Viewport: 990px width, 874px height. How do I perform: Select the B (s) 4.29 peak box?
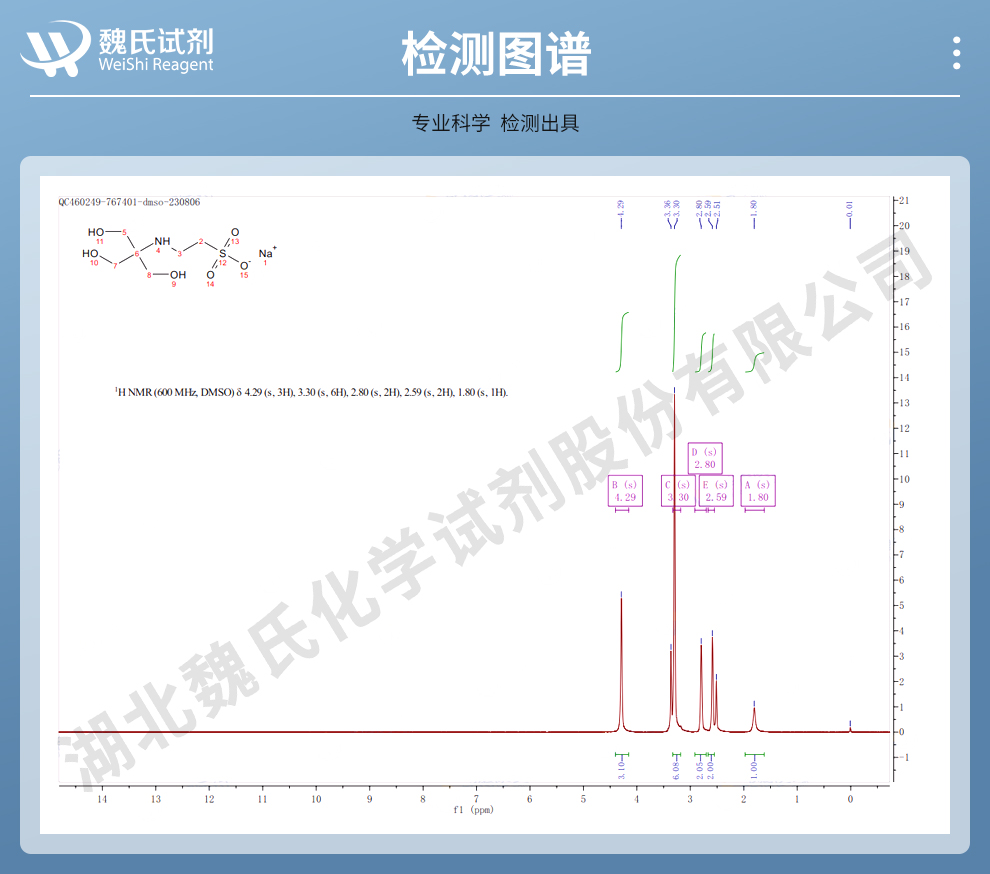coord(625,491)
